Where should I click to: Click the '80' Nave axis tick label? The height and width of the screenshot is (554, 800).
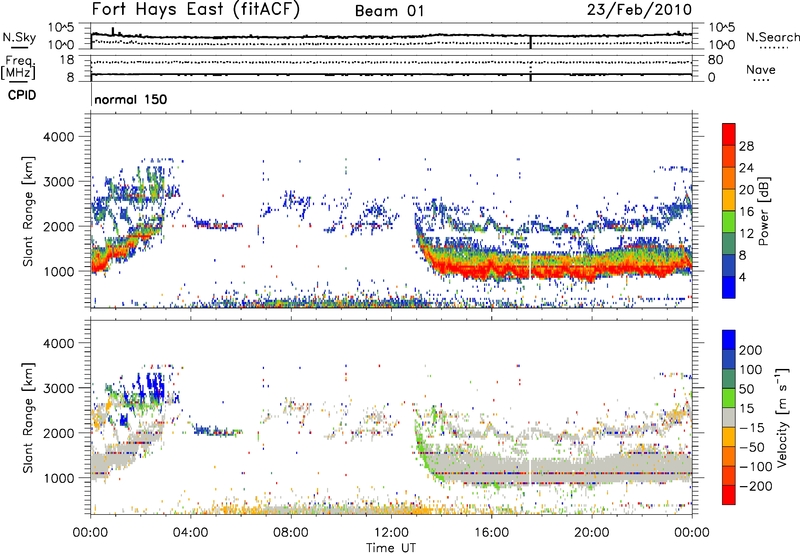click(715, 60)
